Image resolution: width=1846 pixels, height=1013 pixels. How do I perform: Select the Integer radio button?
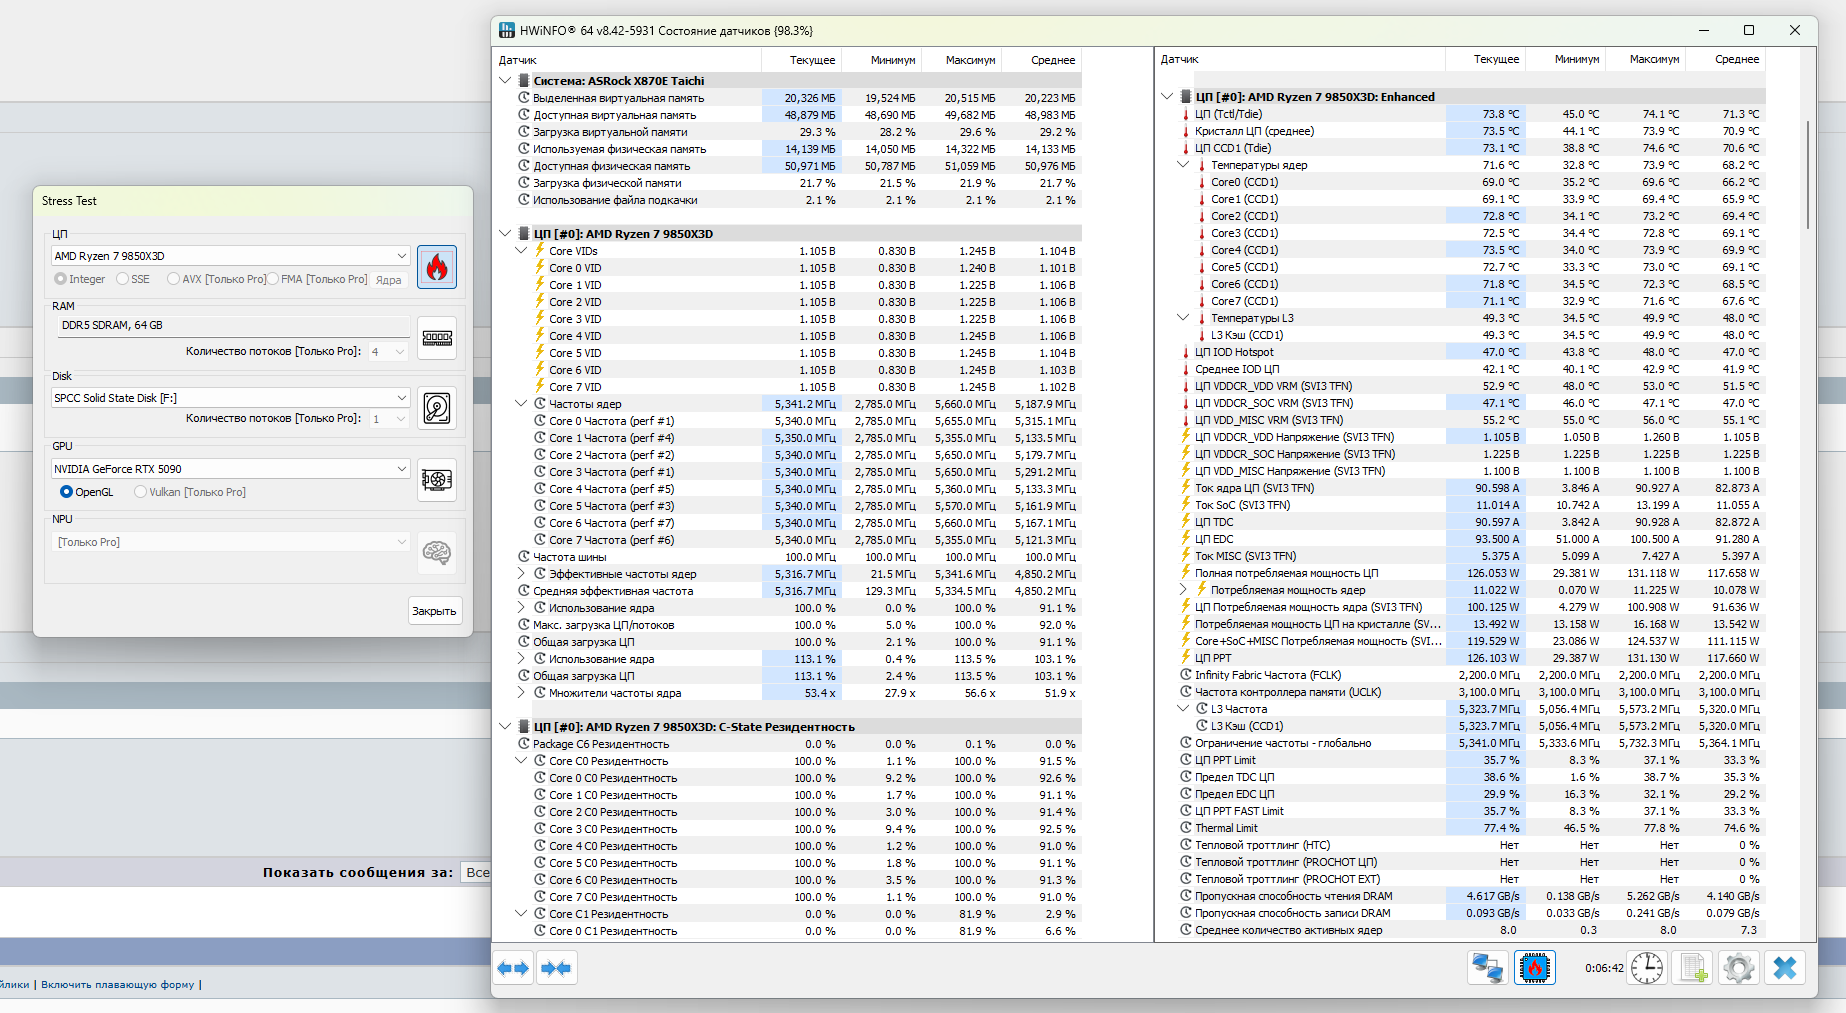tap(61, 279)
